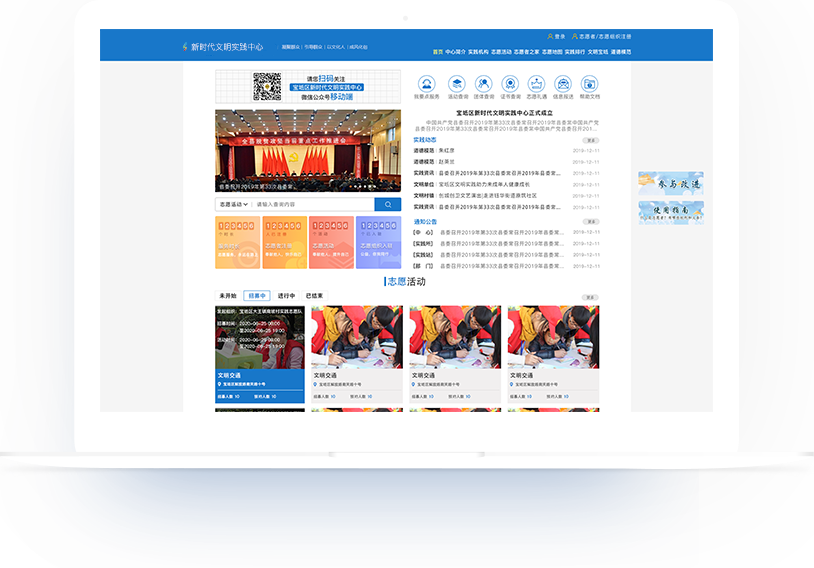Open the 【实践站】 notice row
Viewport: 814px width, 568px height.
tap(506, 255)
